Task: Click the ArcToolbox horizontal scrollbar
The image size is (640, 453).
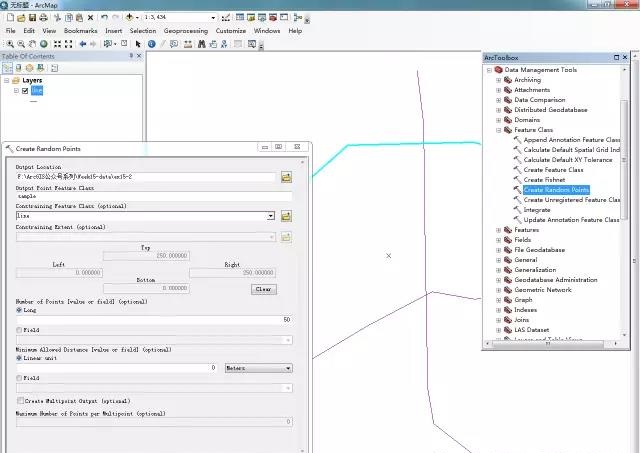Action: pyautogui.click(x=548, y=344)
